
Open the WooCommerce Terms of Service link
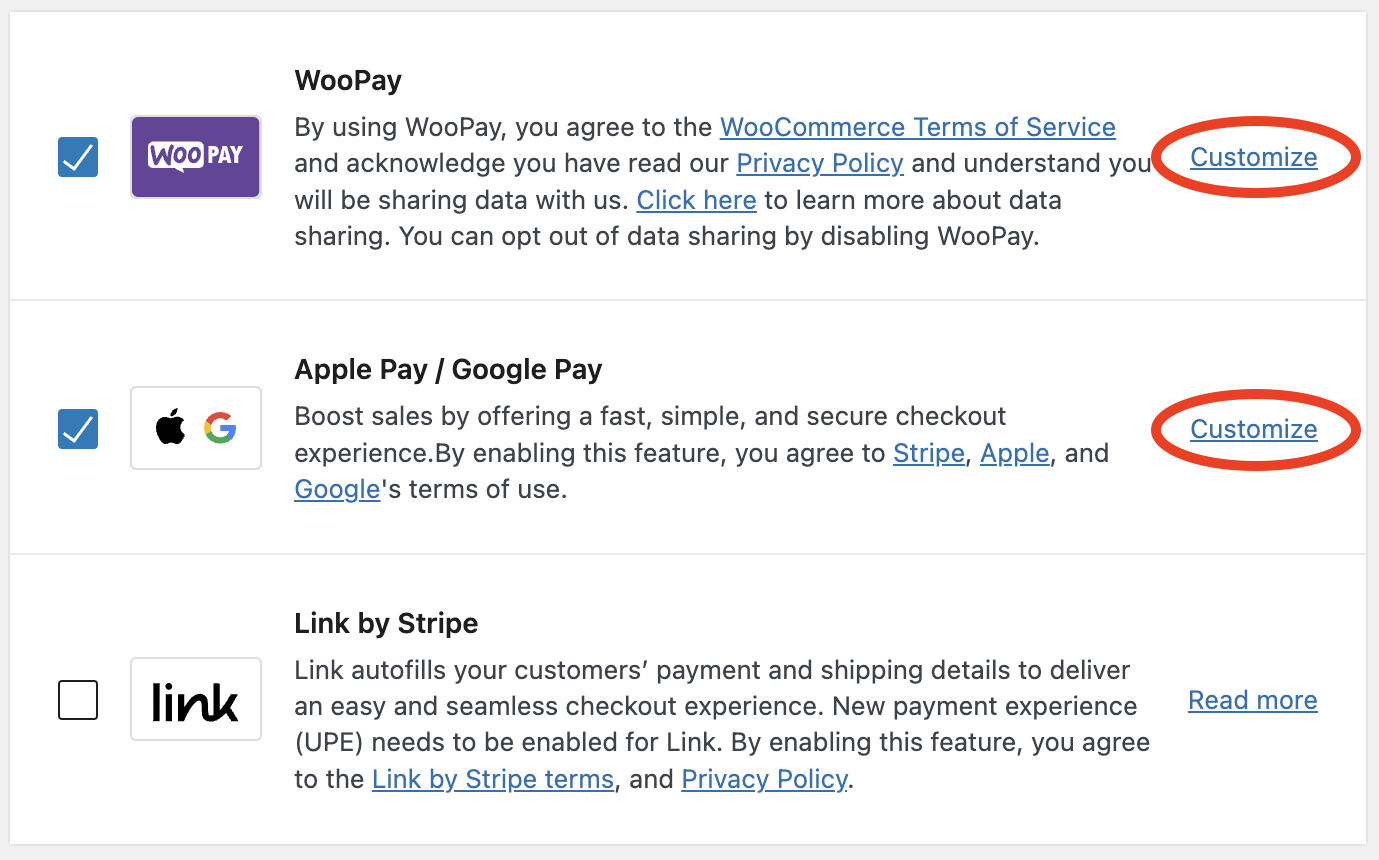917,127
